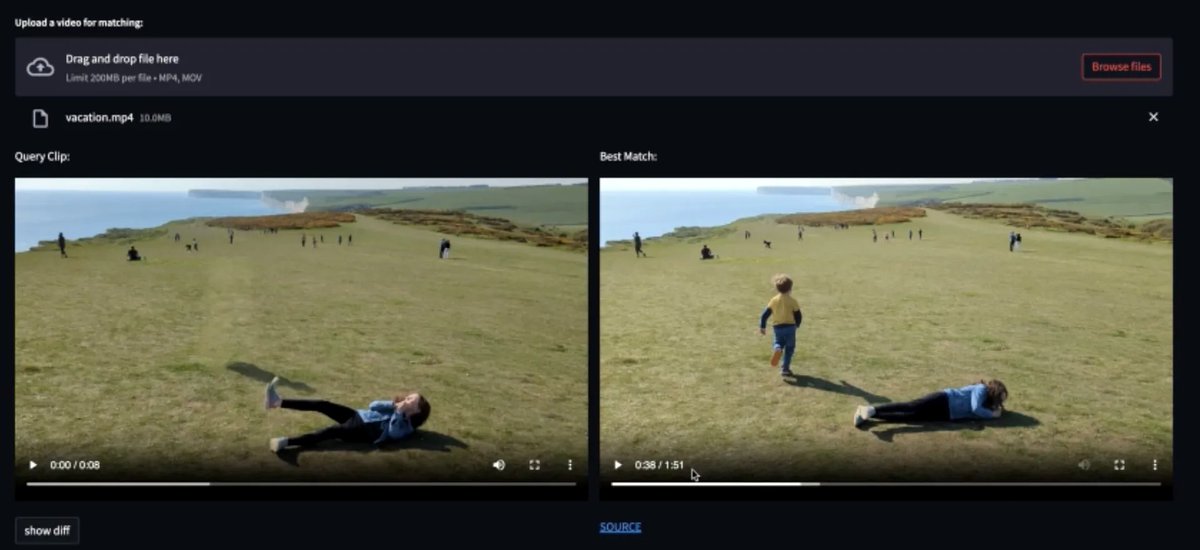Seek within the Query Clip progress bar
The width and height of the screenshot is (1200, 550).
tap(300, 484)
